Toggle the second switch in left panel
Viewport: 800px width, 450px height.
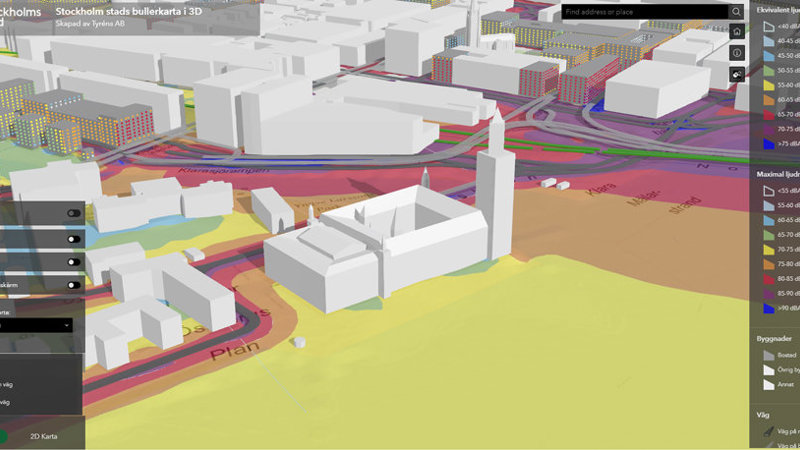pyautogui.click(x=73, y=239)
